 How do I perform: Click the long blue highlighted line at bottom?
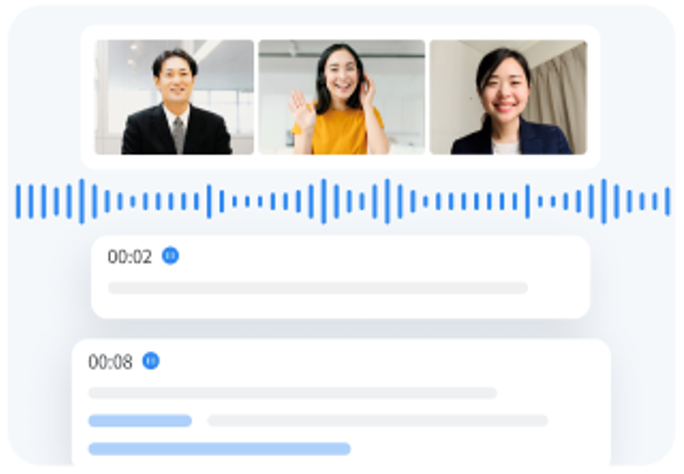click(x=219, y=449)
